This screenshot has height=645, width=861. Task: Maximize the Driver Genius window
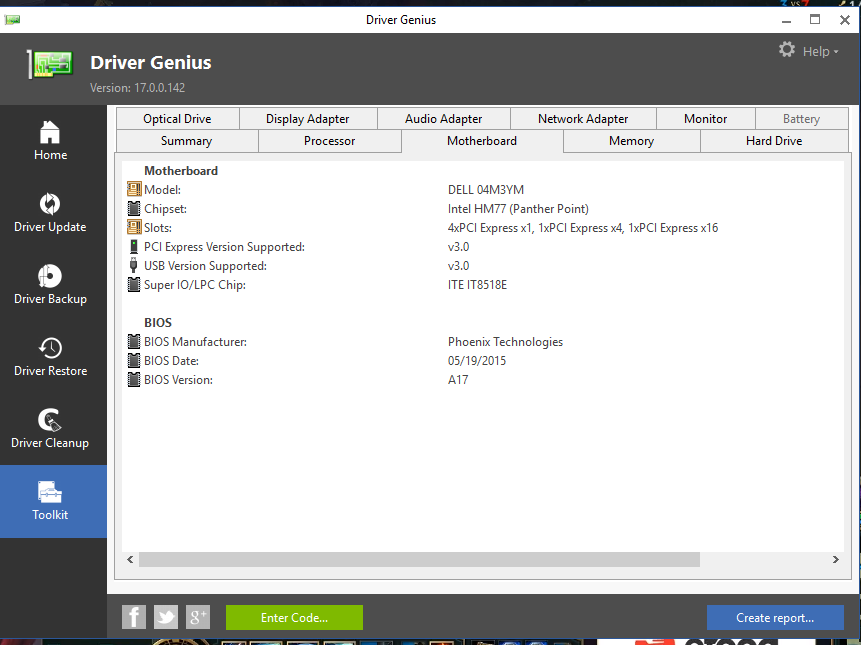pyautogui.click(x=815, y=20)
